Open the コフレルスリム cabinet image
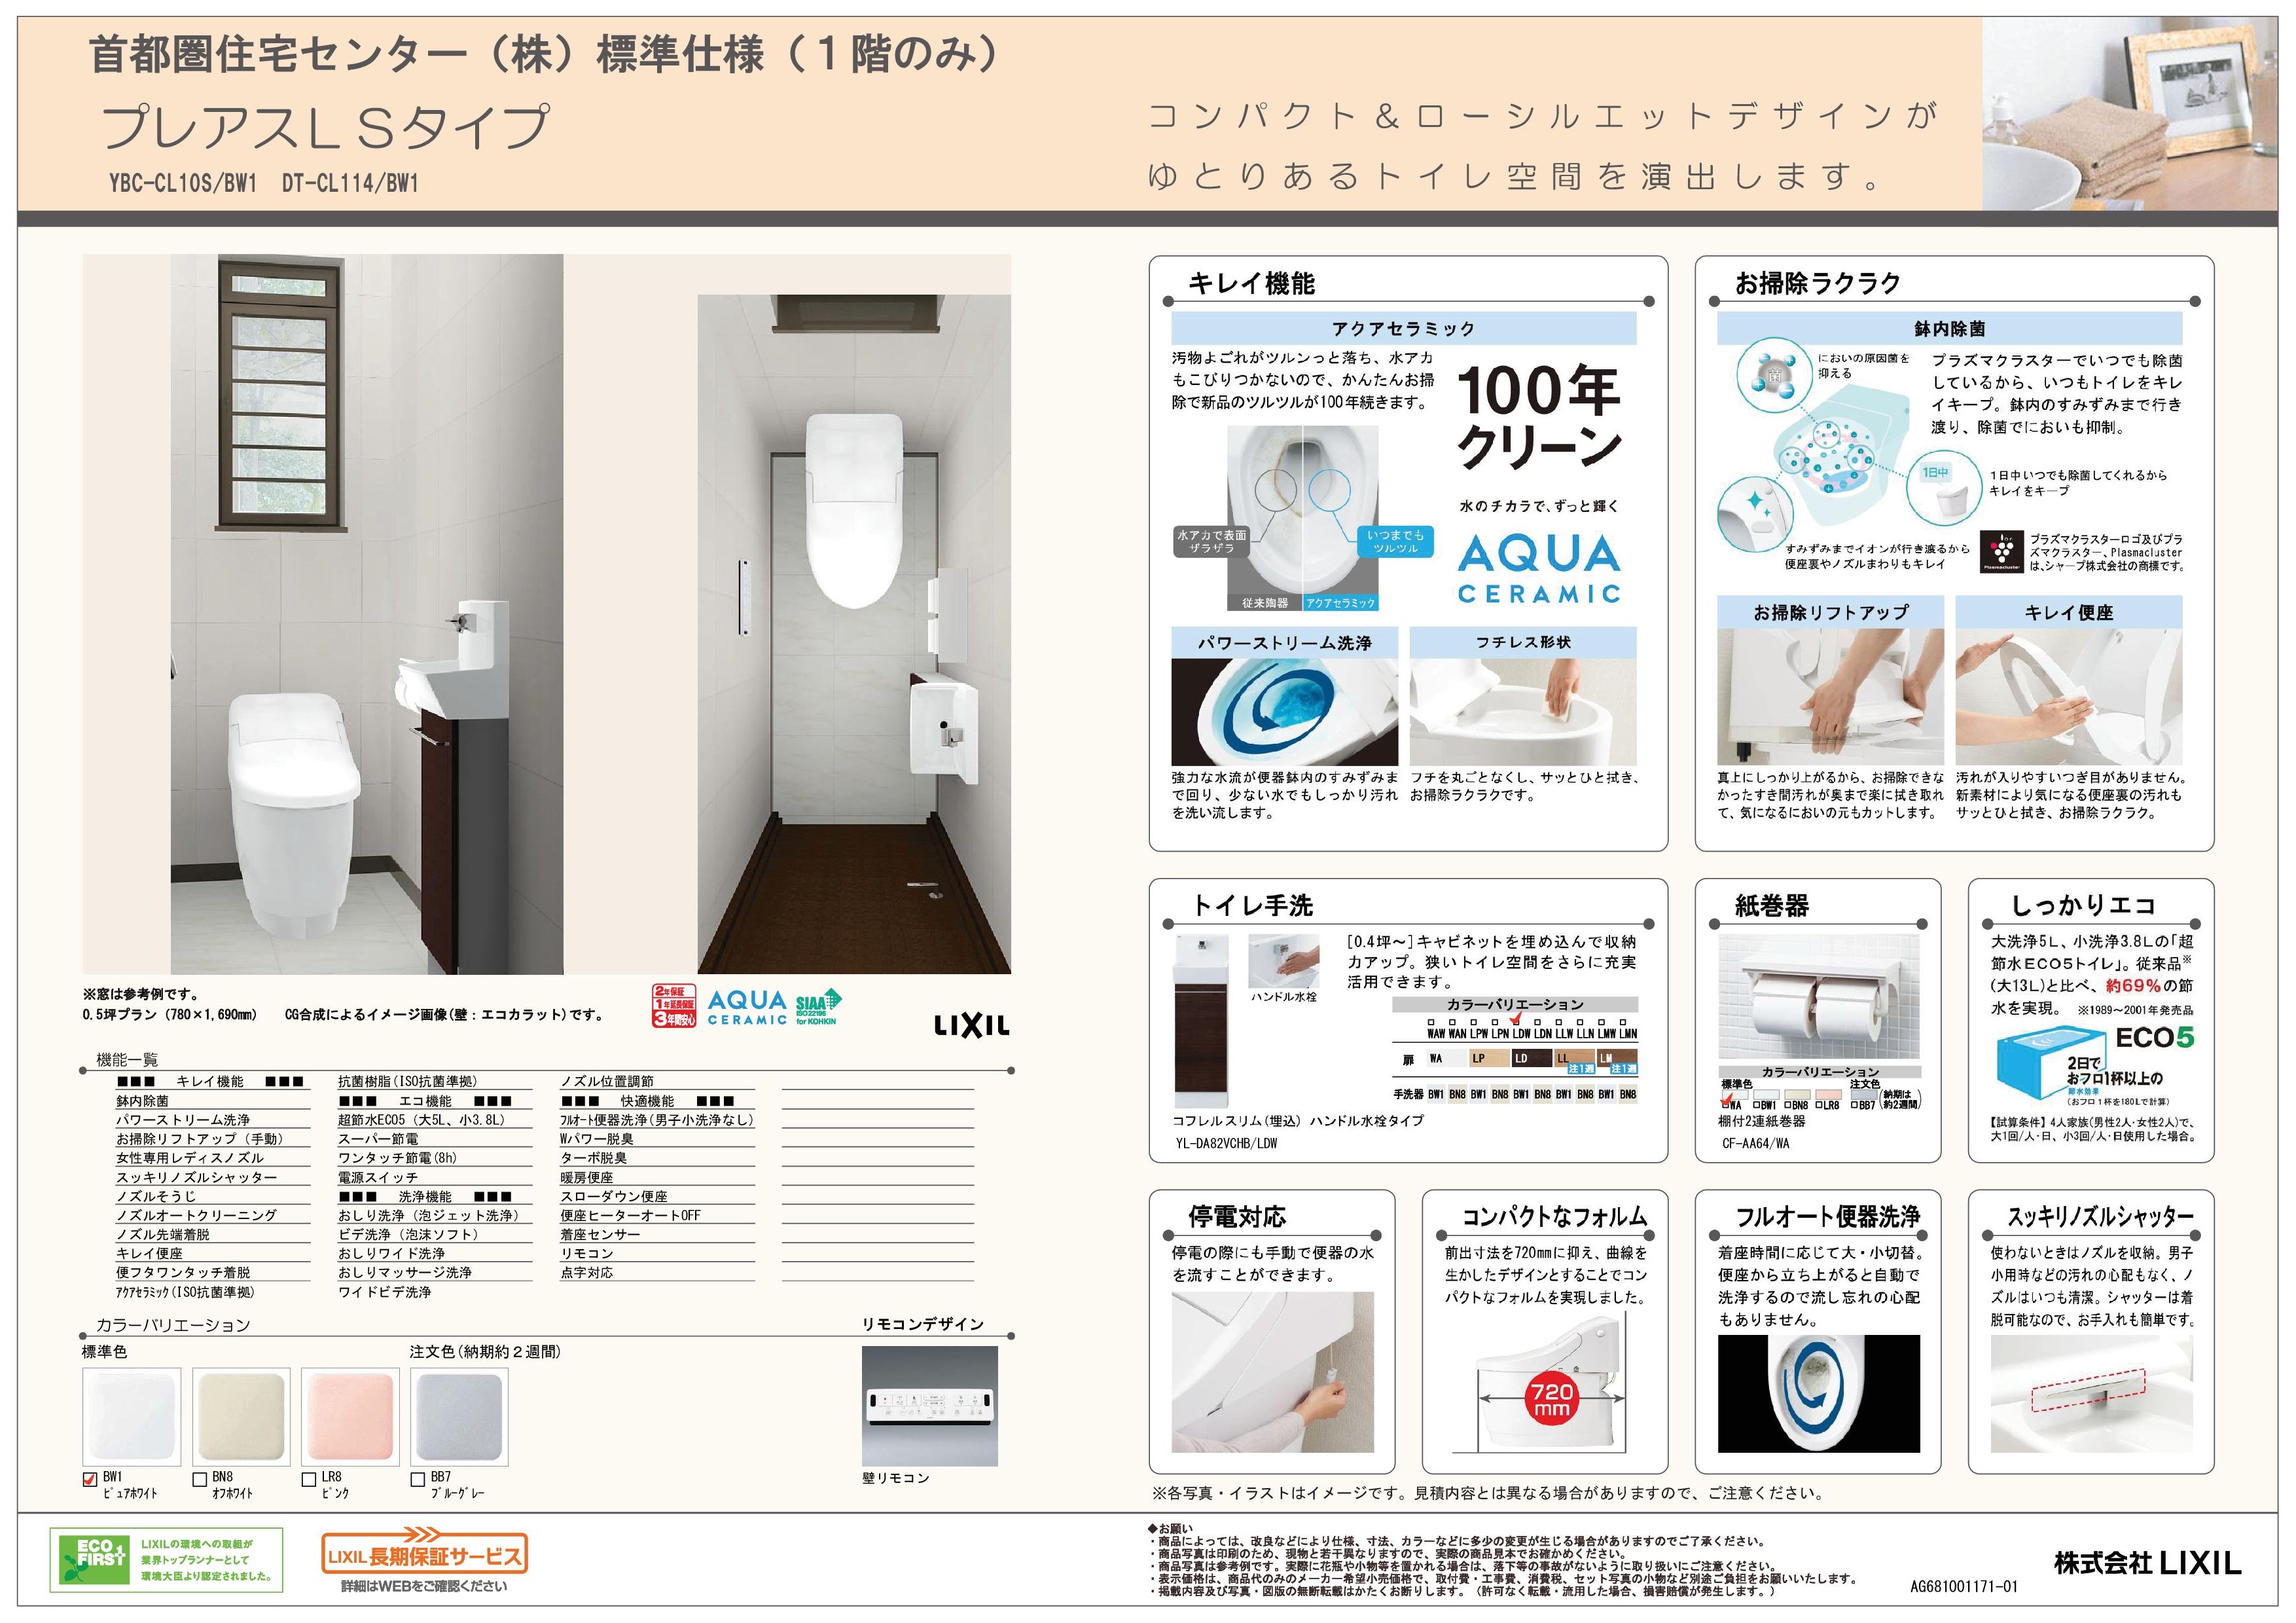Image resolution: width=2296 pixels, height=1623 pixels. (x=1202, y=1020)
